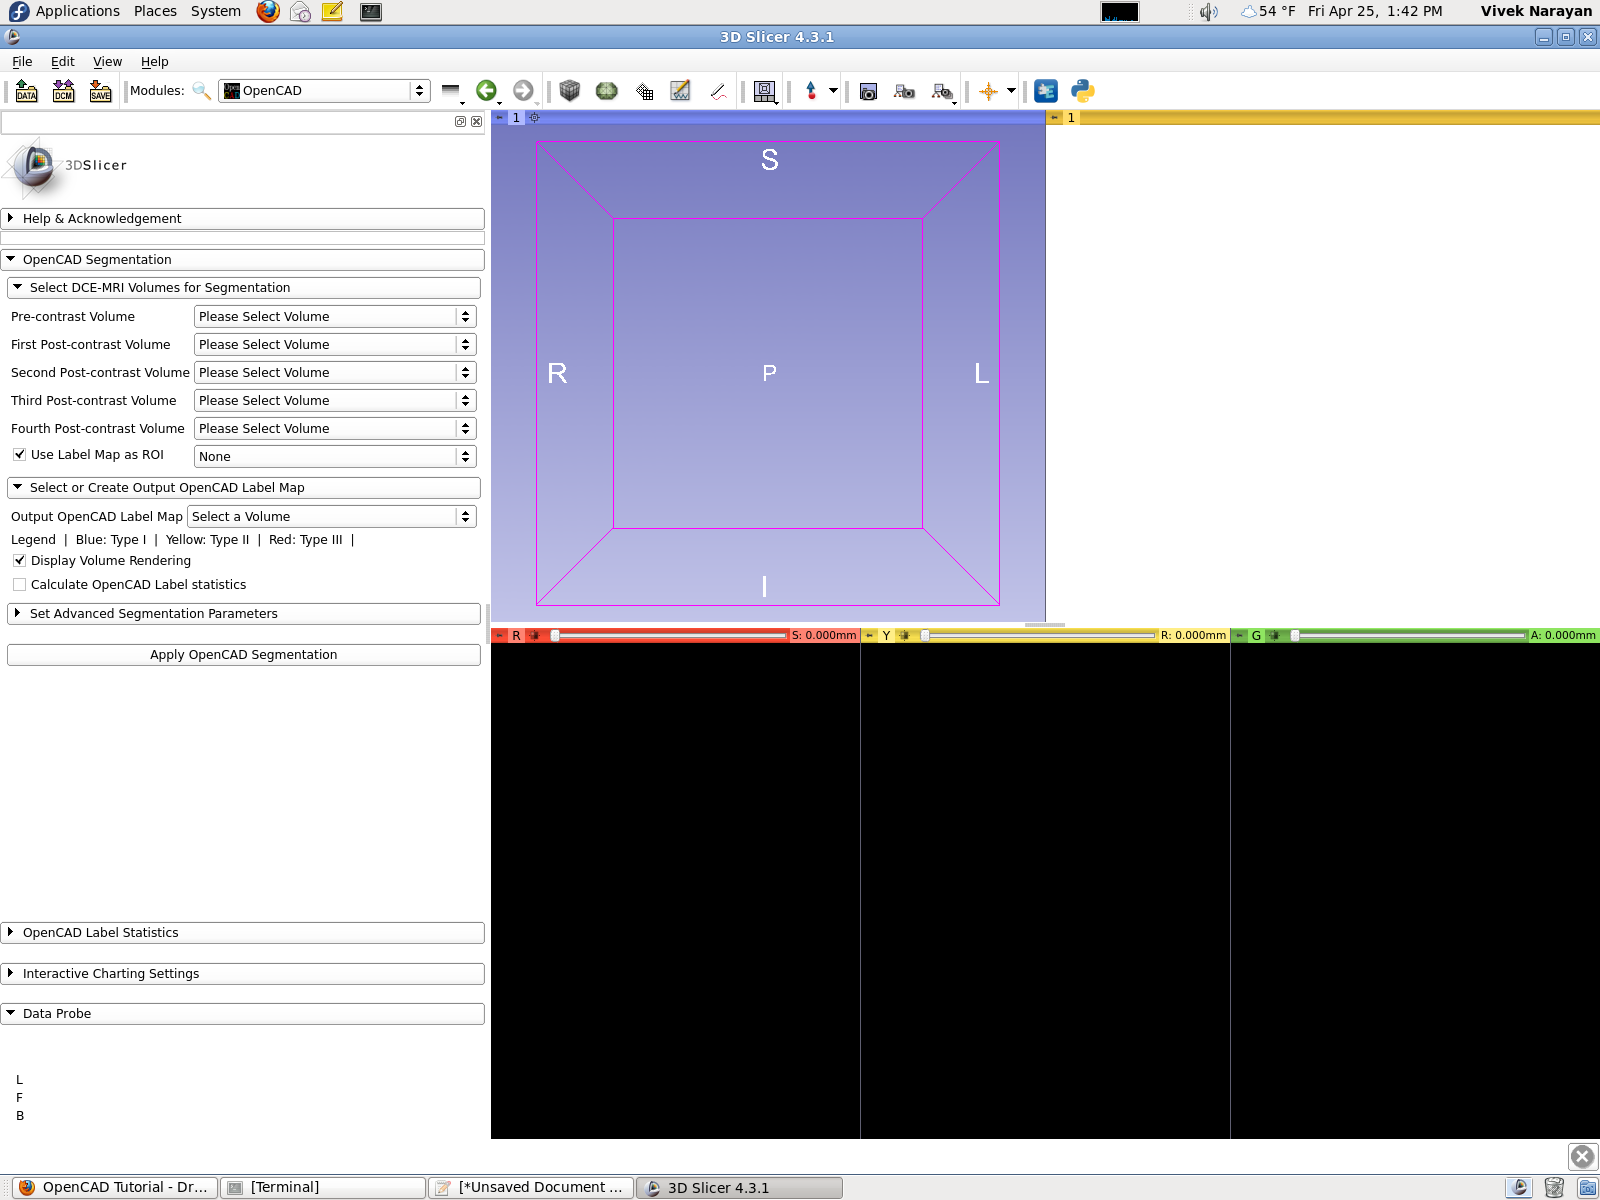The height and width of the screenshot is (1200, 1600).
Task: Open the View menu
Action: click(x=107, y=62)
